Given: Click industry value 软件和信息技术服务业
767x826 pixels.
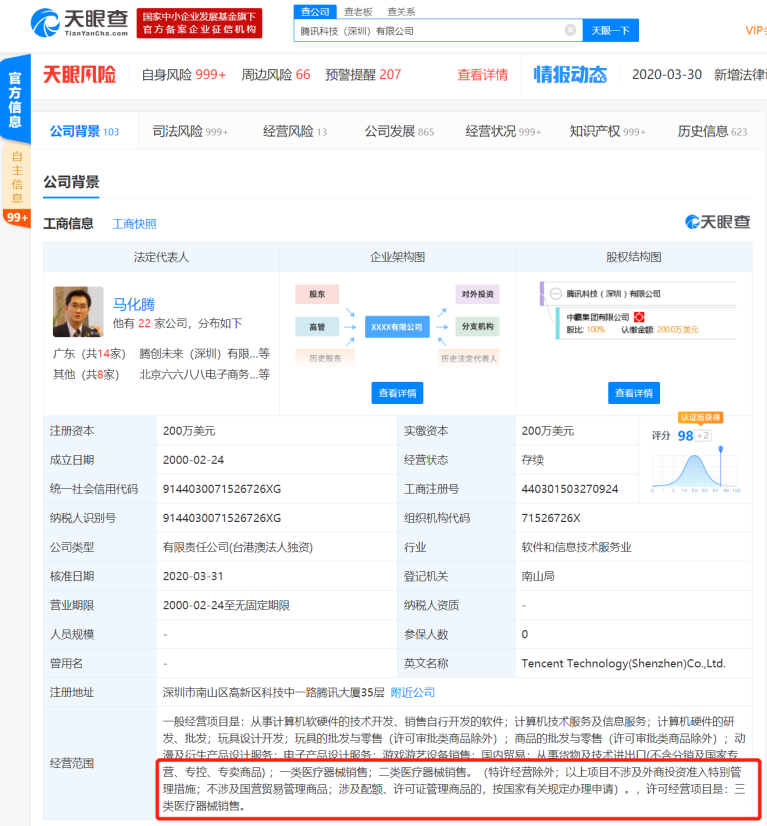Looking at the screenshot, I should [576, 547].
